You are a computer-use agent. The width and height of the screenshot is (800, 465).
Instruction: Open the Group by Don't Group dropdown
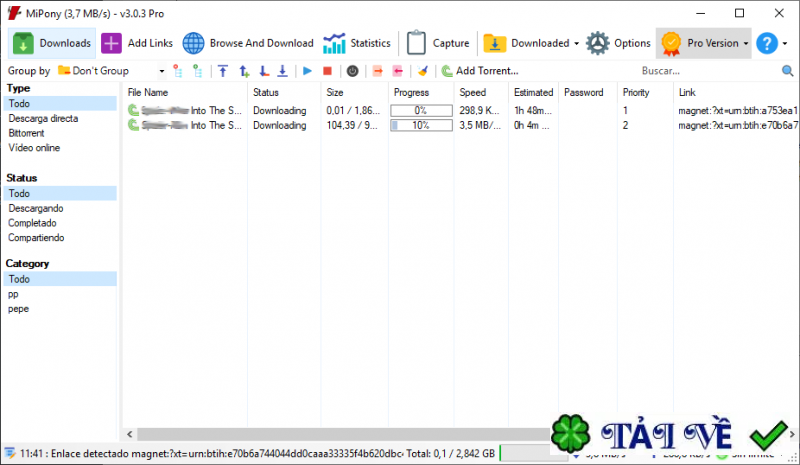pos(111,71)
